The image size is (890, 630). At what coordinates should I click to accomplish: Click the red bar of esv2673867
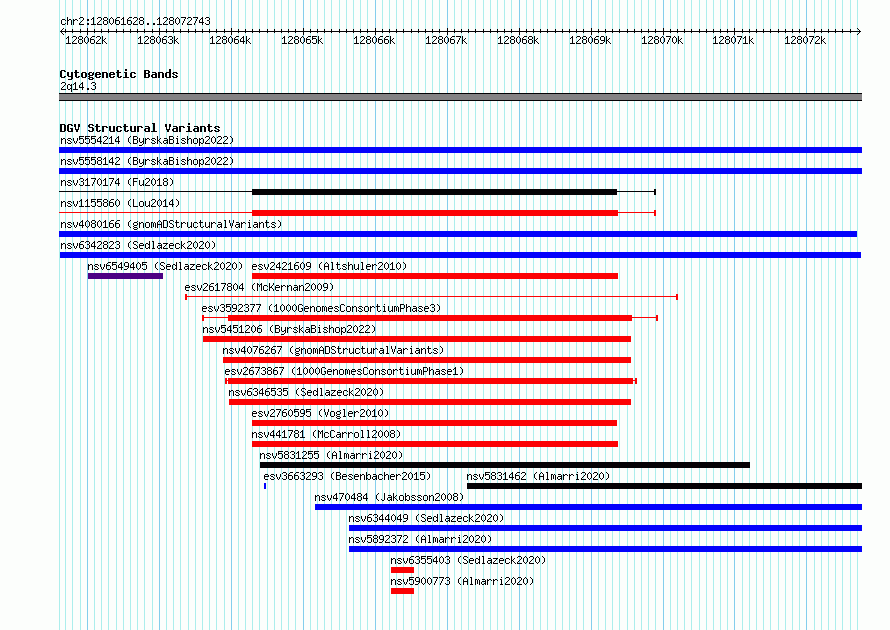click(x=430, y=381)
